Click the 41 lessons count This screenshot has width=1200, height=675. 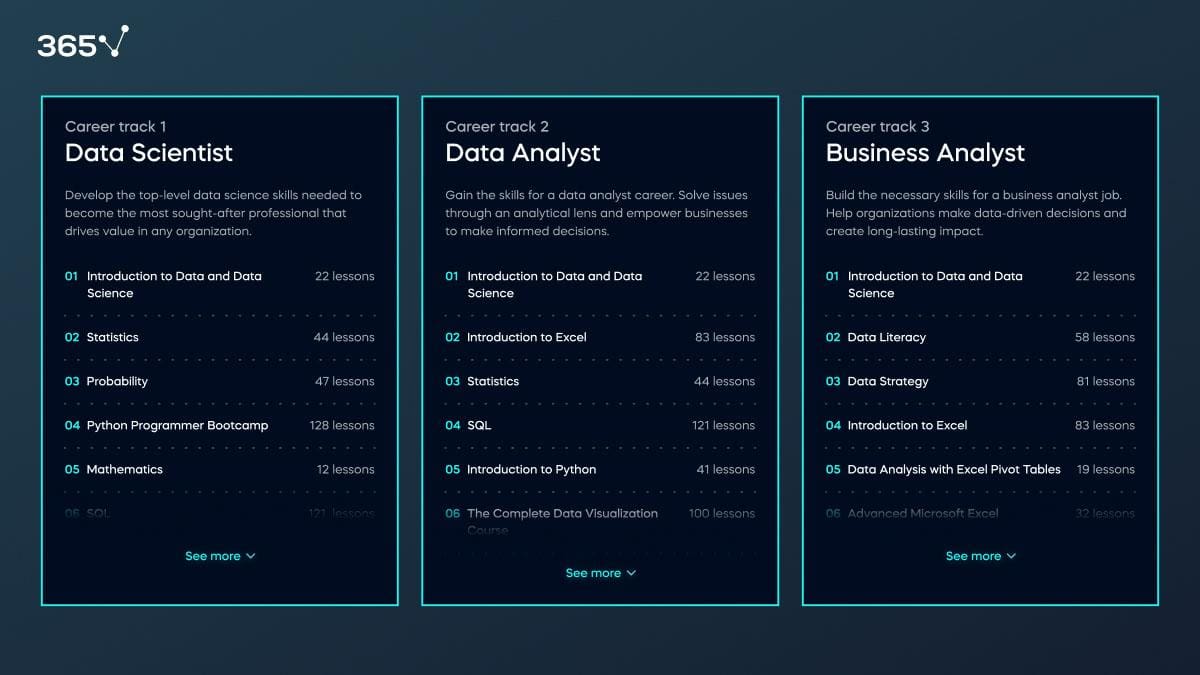coord(726,469)
